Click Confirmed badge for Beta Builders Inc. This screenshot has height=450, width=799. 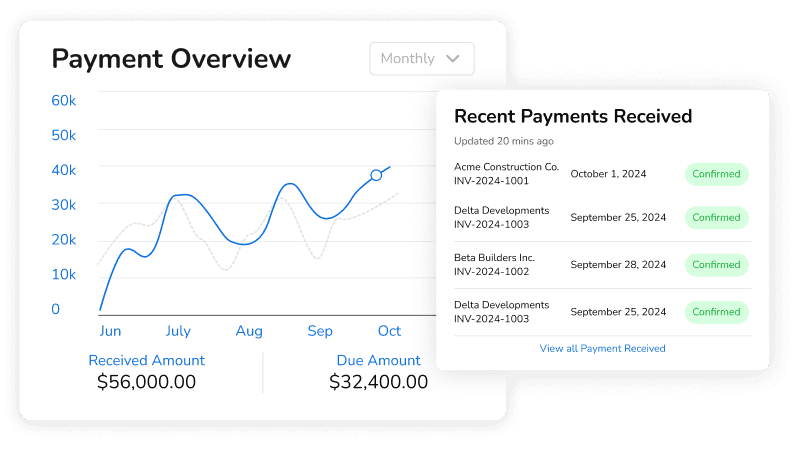716,265
